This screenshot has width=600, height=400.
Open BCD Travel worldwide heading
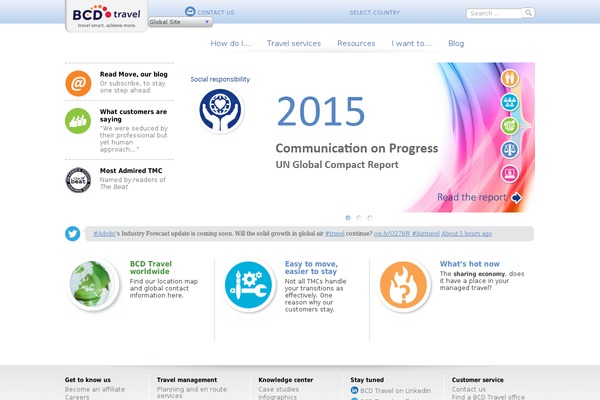click(x=151, y=268)
